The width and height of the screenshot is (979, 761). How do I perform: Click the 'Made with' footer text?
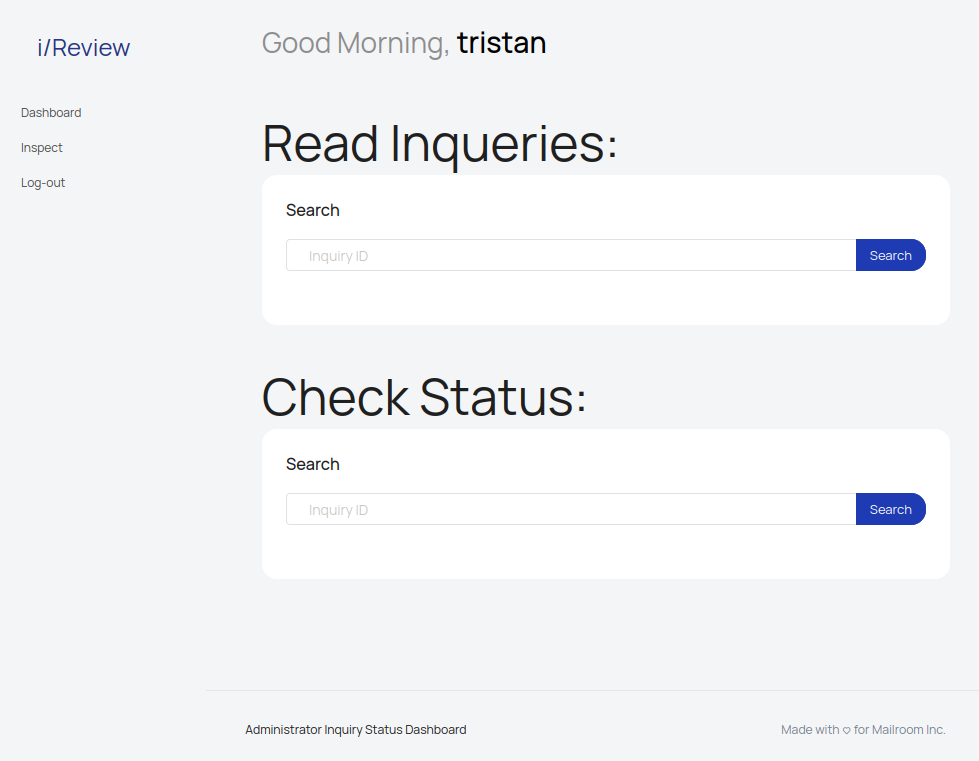click(810, 730)
